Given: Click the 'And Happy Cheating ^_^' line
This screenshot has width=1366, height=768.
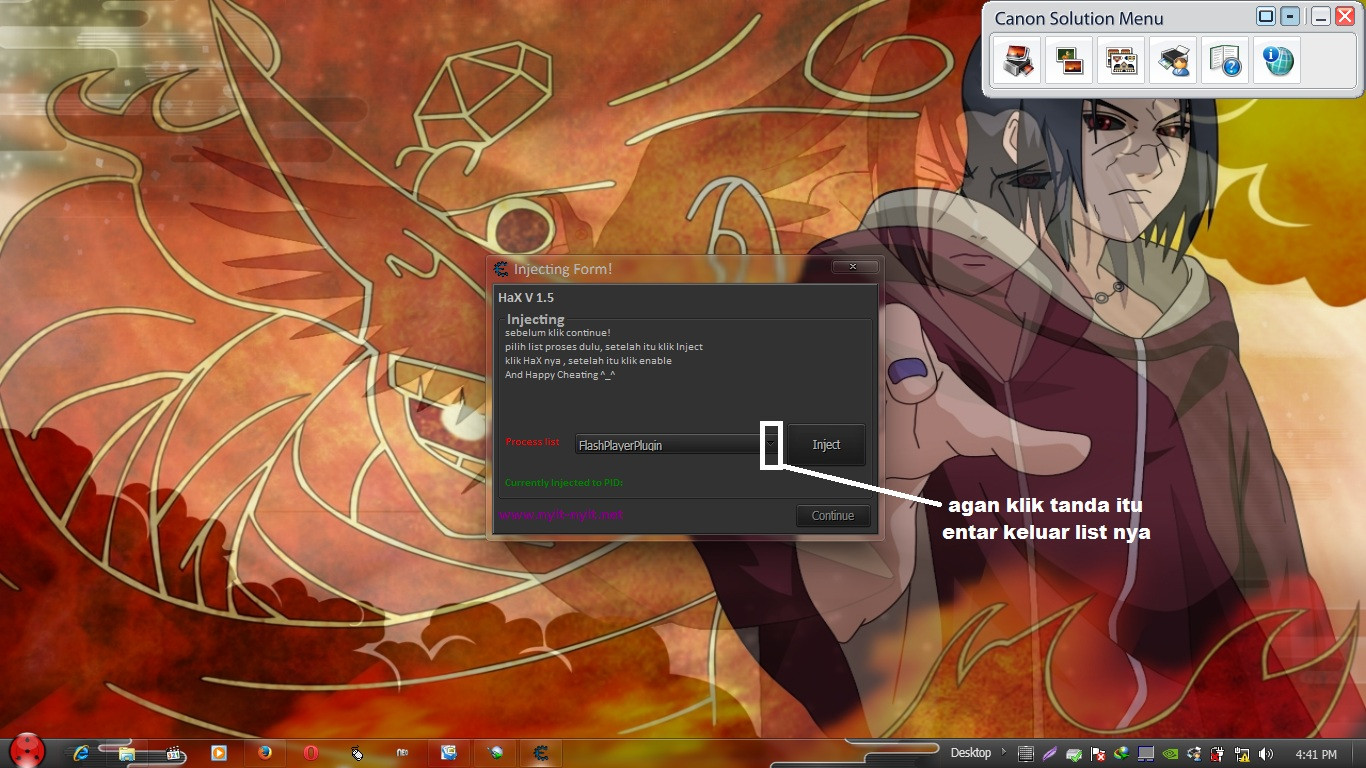Looking at the screenshot, I should 560,375.
